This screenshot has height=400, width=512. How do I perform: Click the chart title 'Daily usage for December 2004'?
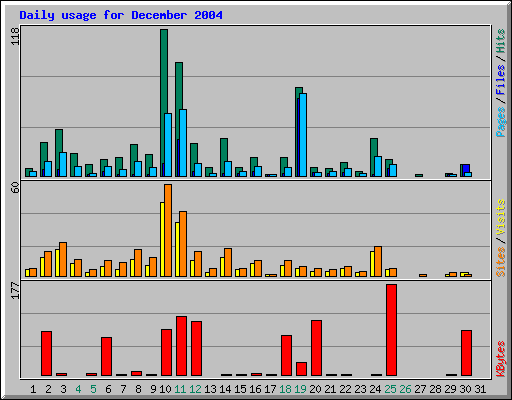[x=121, y=15]
